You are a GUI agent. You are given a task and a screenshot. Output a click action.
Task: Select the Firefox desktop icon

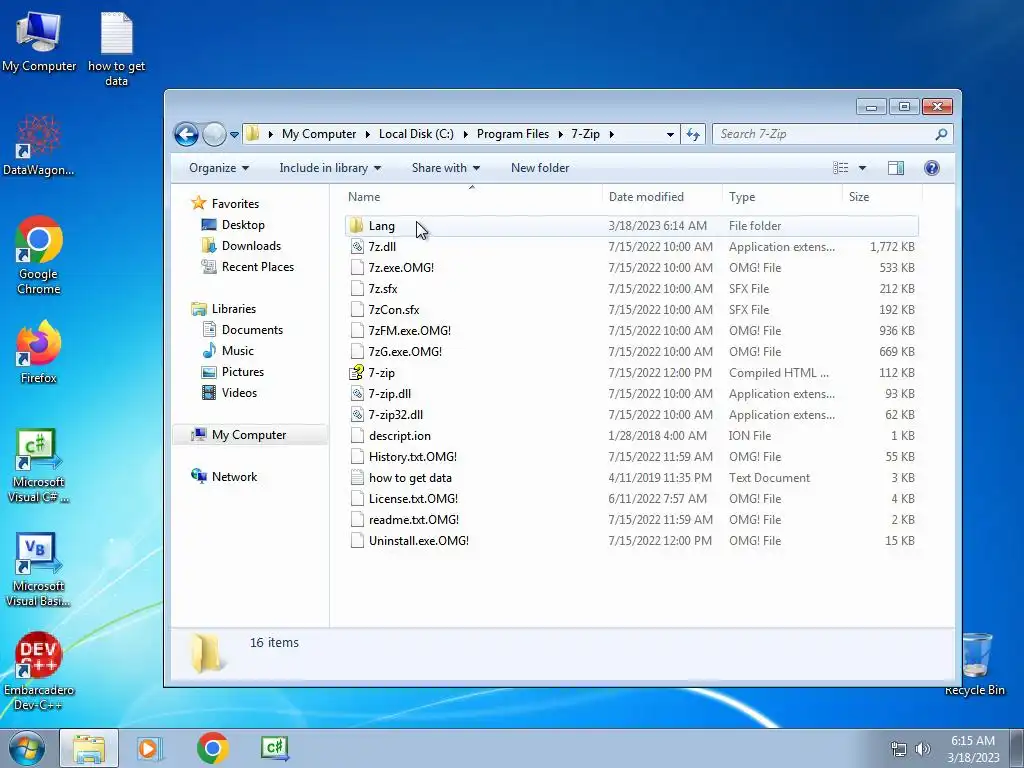coord(39,352)
